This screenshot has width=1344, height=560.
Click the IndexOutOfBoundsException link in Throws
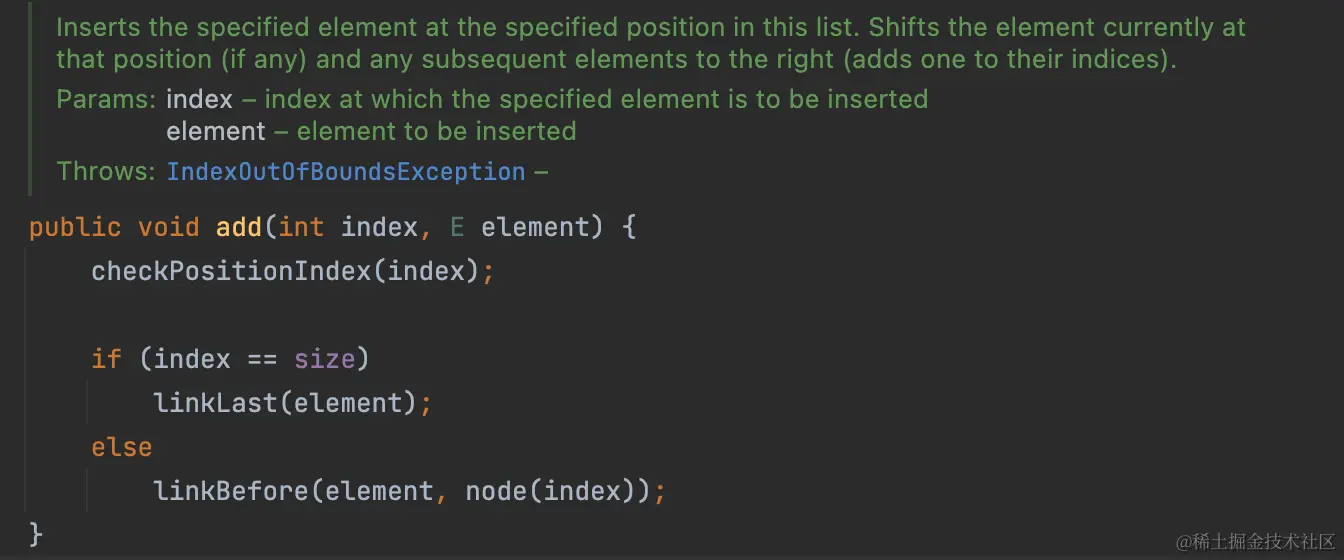click(345, 172)
